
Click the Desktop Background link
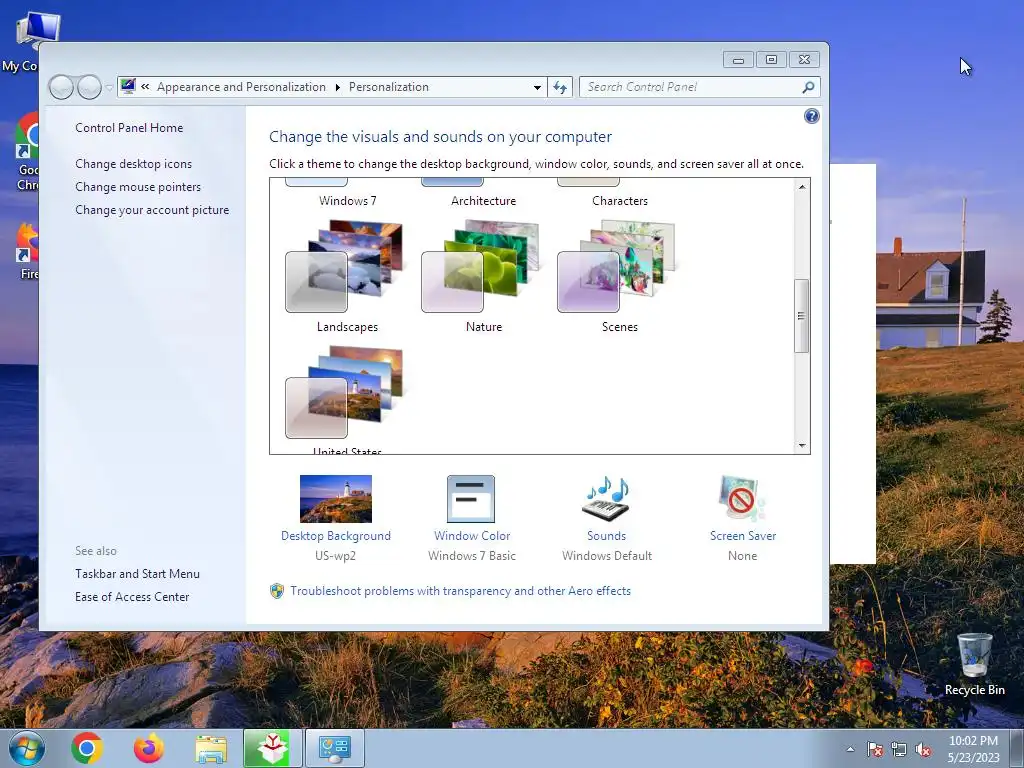(336, 536)
